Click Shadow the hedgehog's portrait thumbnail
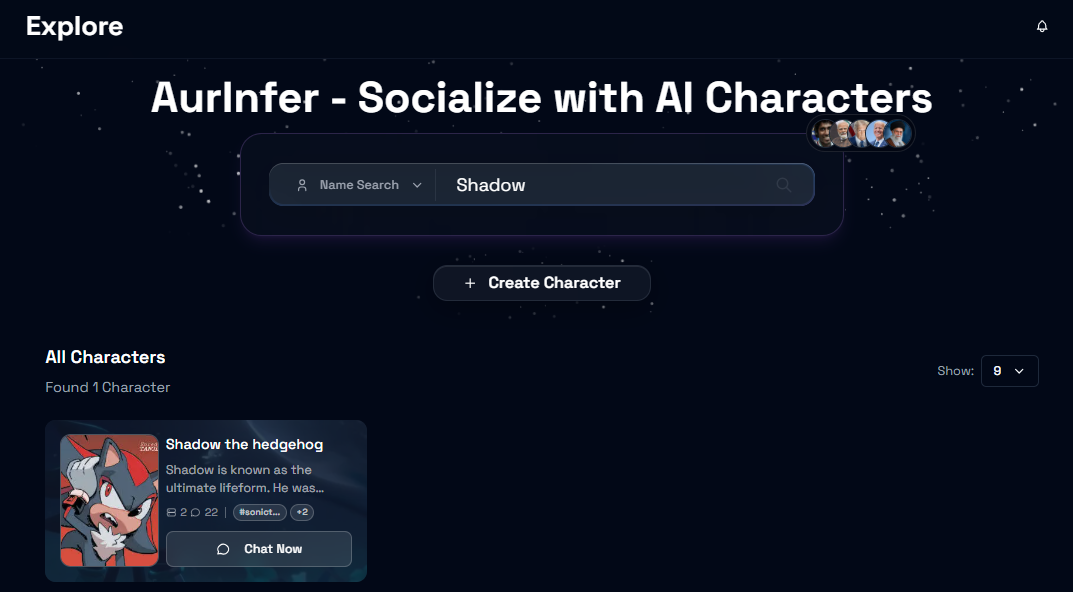This screenshot has width=1073, height=592. pyautogui.click(x=109, y=500)
